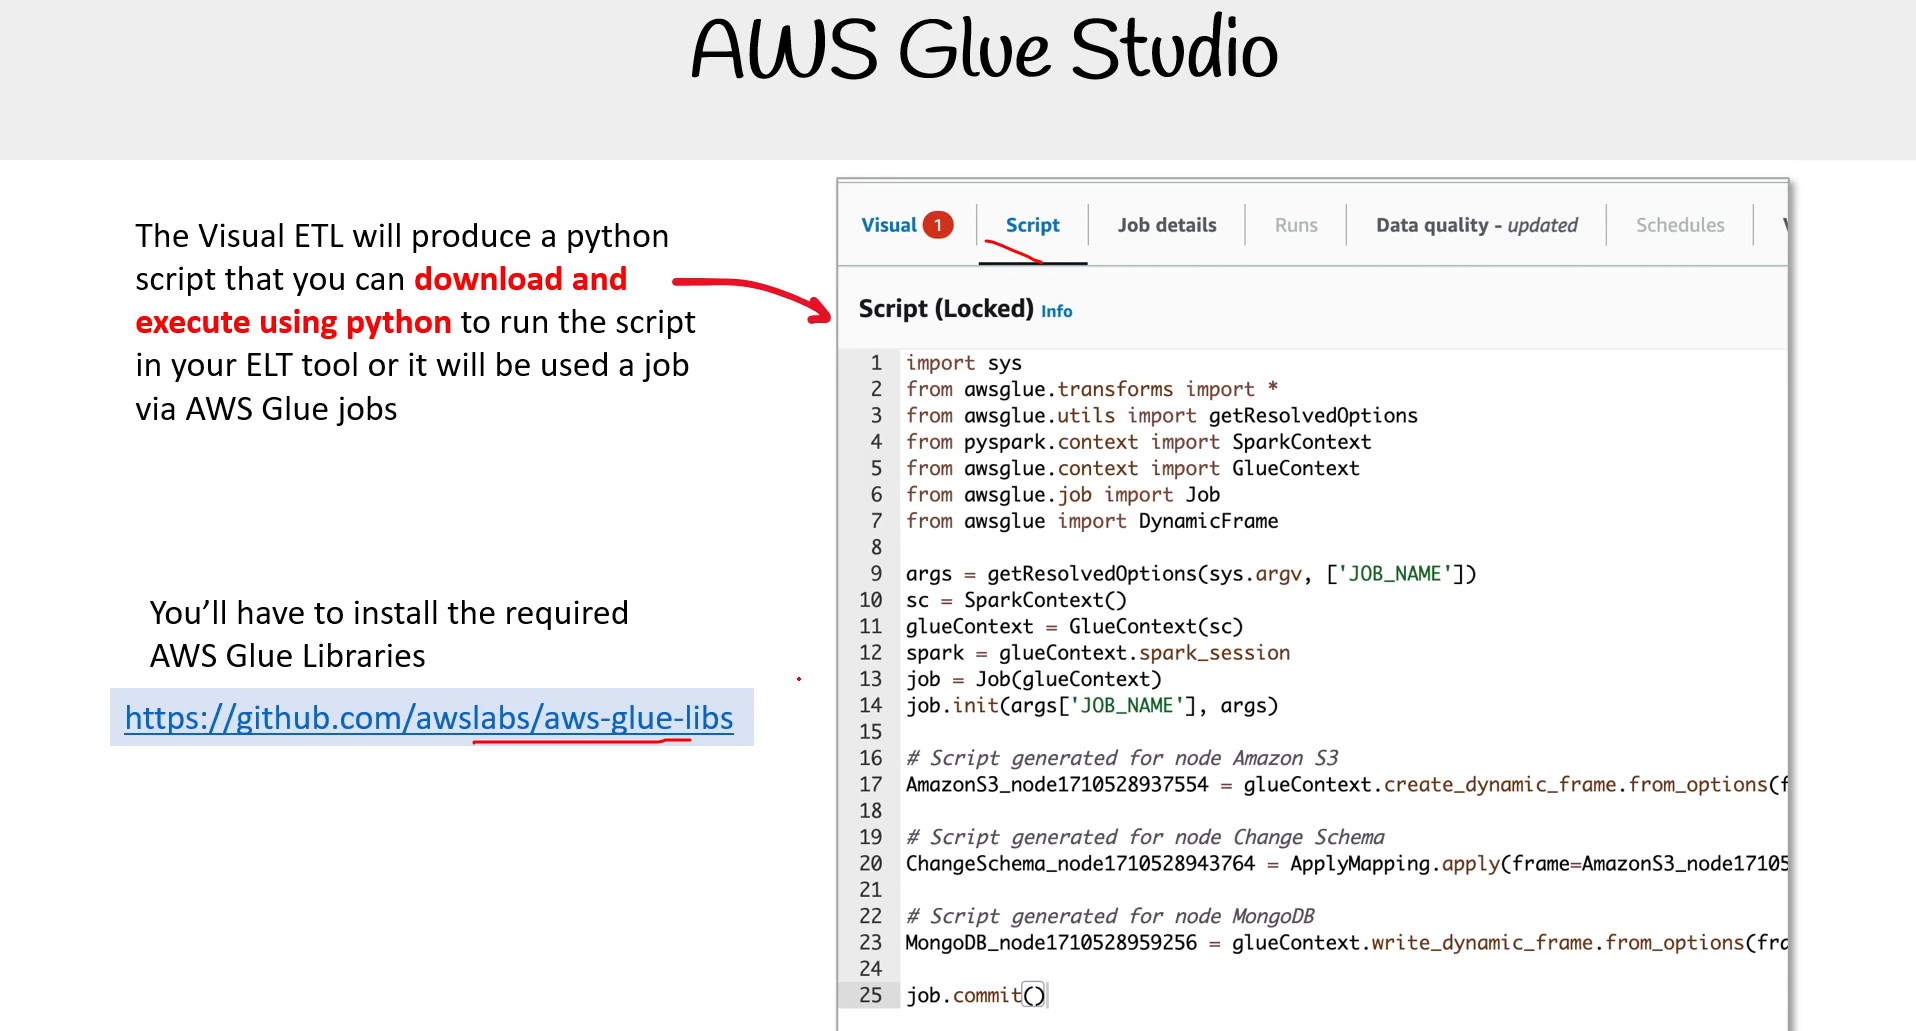Click line importing GlueContext
The image size is (1916, 1031).
[1132, 468]
